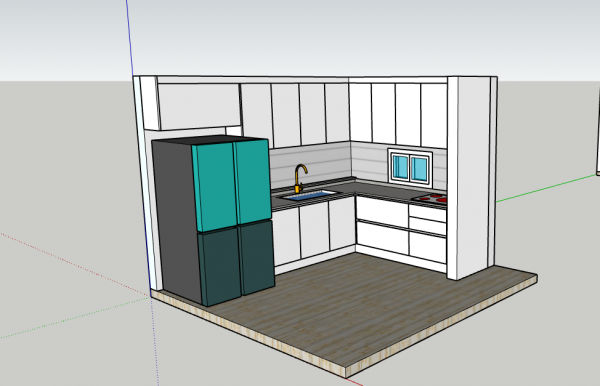Click the lower-right dark refrigerator door
Screen dimensions: 600x386
(x=256, y=257)
